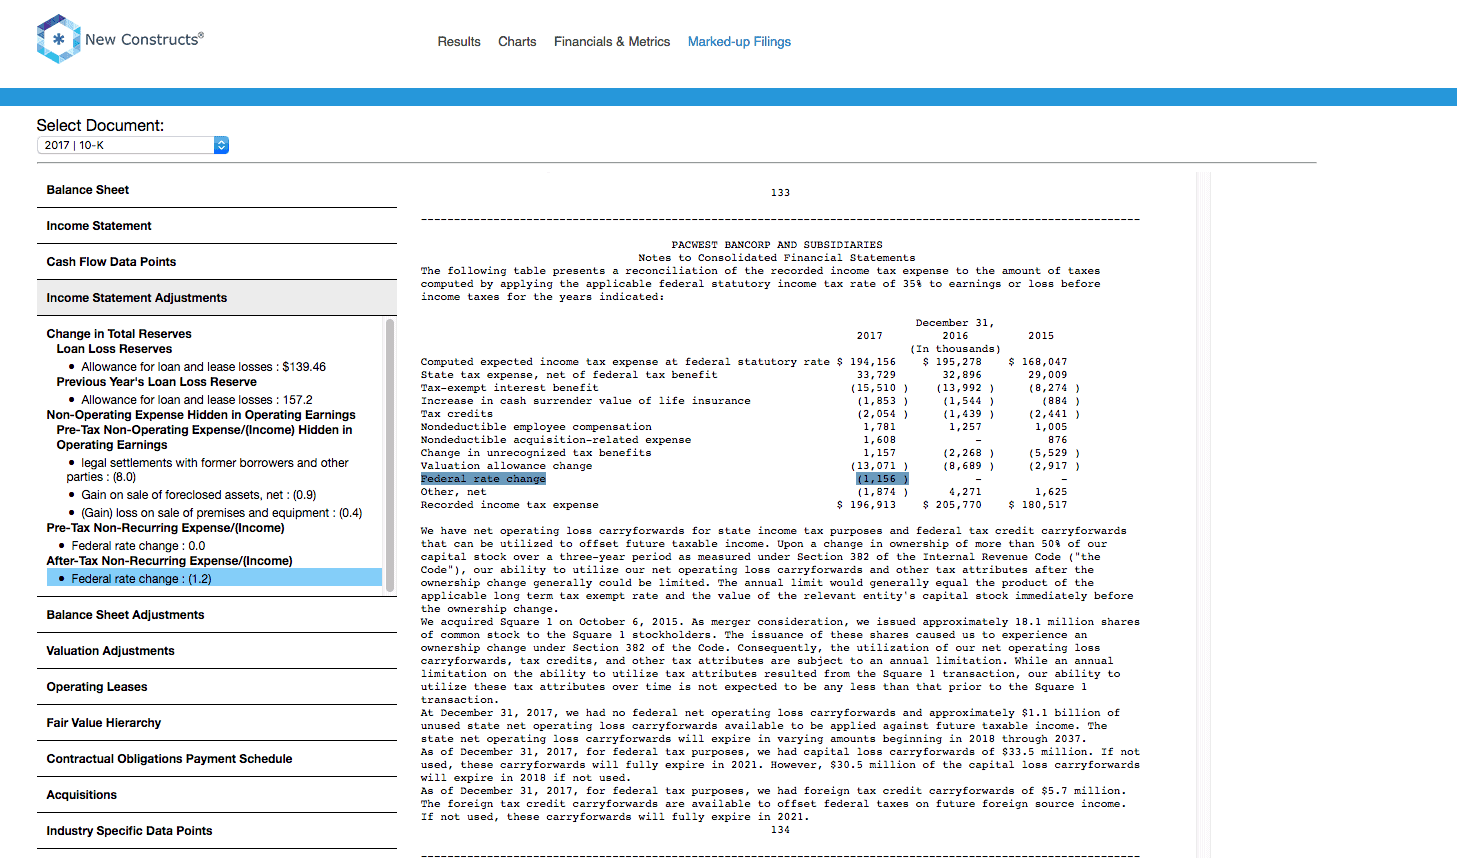Expand the Income Statement section
The height and width of the screenshot is (858, 1457).
pos(217,226)
